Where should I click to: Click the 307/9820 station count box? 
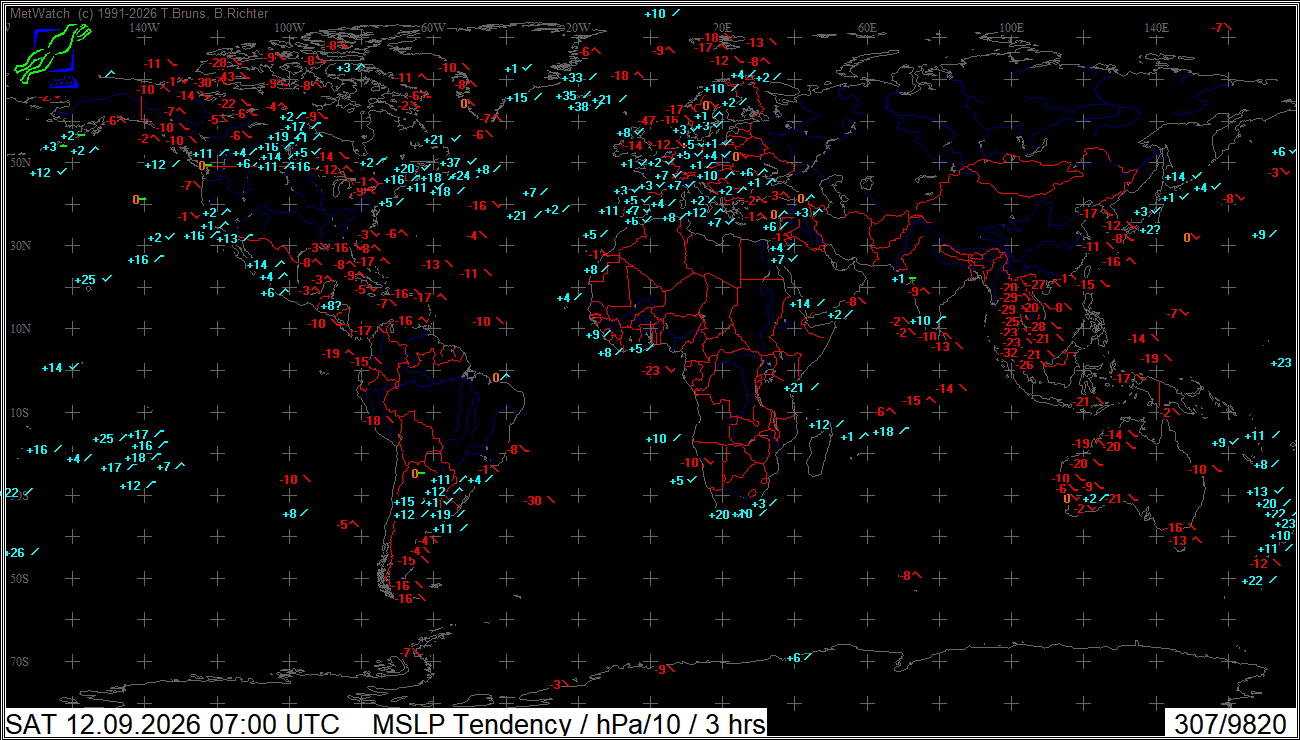(x=1230, y=723)
